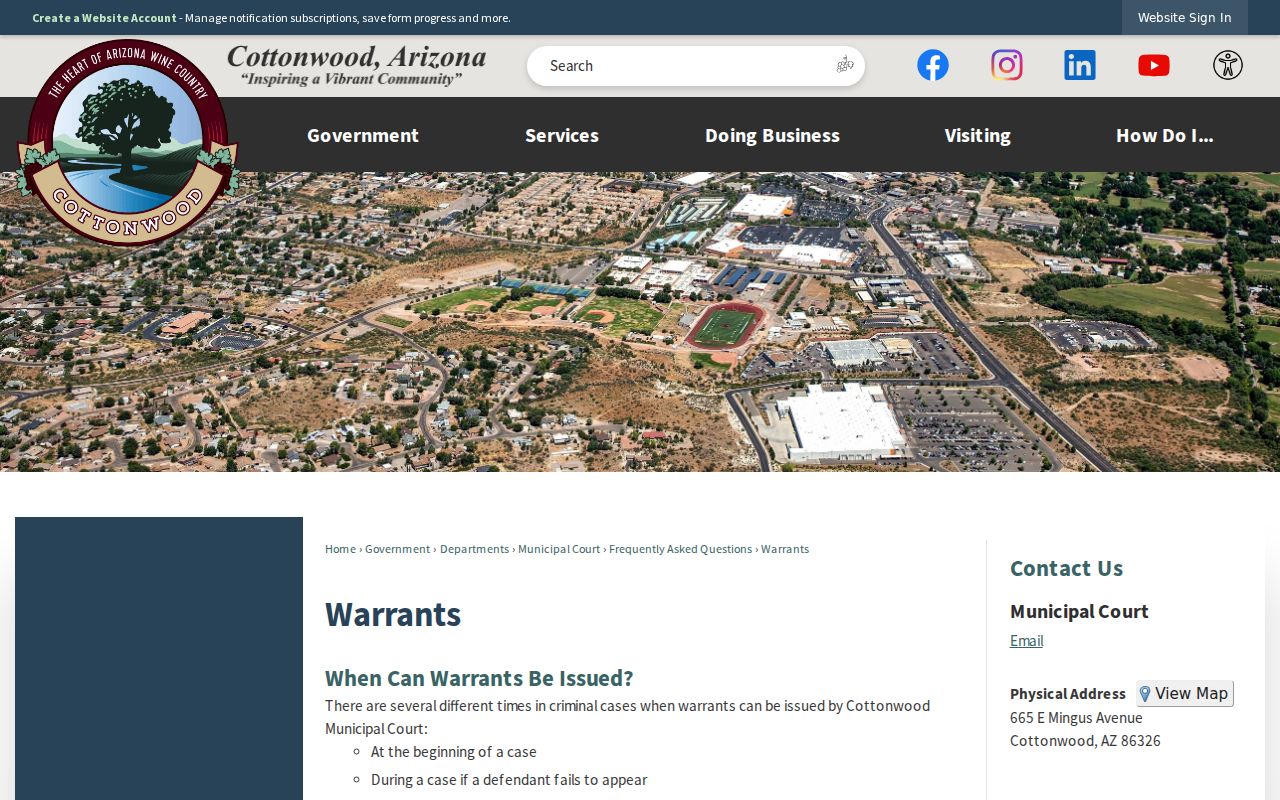Click 'During a case if a defendant fails to appear'
The width and height of the screenshot is (1280, 800).
coord(509,780)
